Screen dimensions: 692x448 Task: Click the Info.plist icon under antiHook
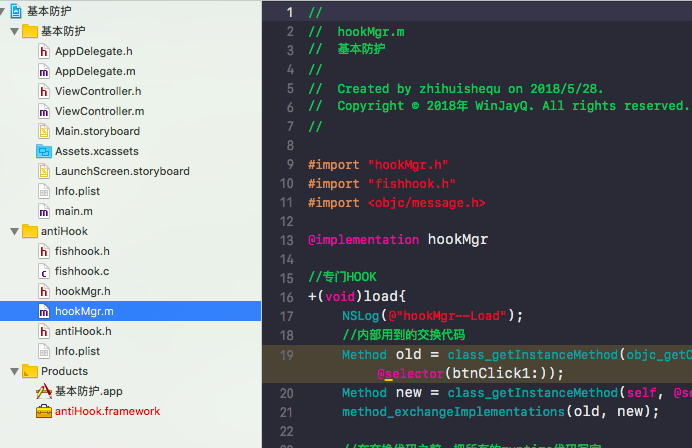coord(44,351)
